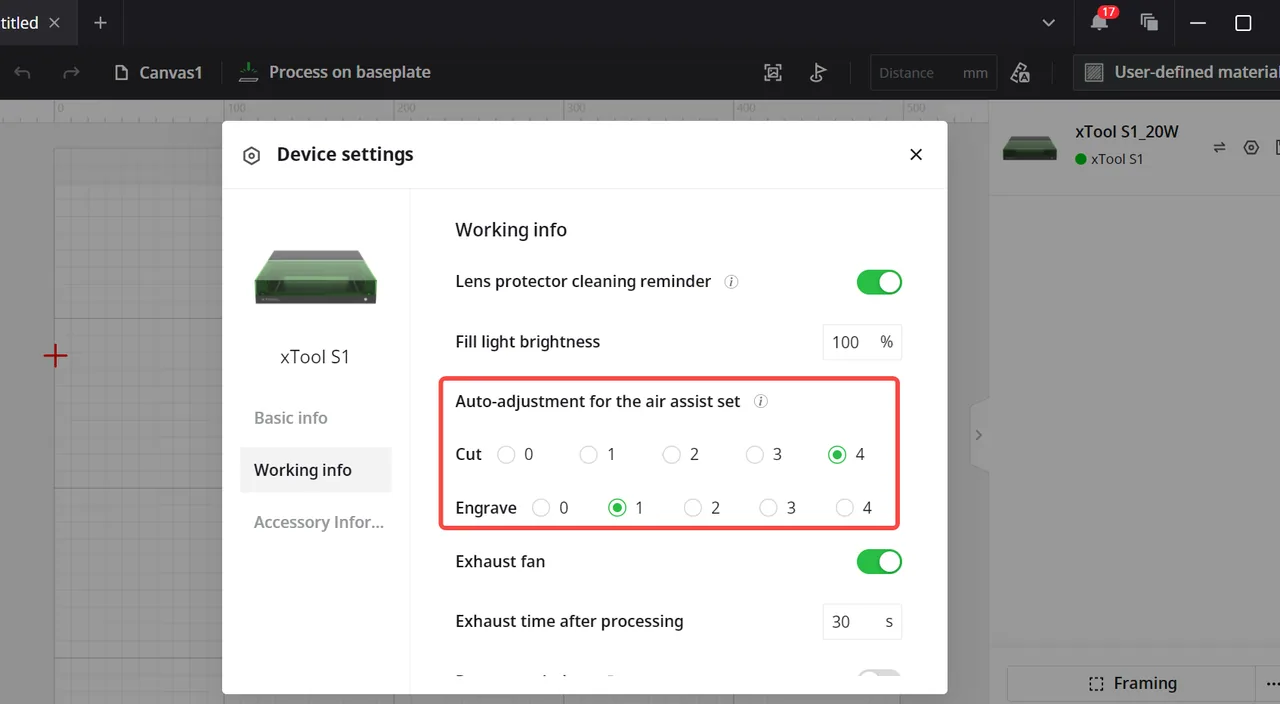The height and width of the screenshot is (704, 1280).
Task: Click the auto-focus measure icon
Action: pyautogui.click(x=772, y=72)
